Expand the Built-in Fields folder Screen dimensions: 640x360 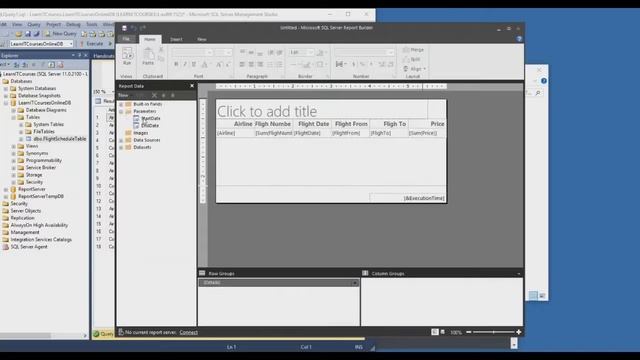pyautogui.click(x=121, y=104)
